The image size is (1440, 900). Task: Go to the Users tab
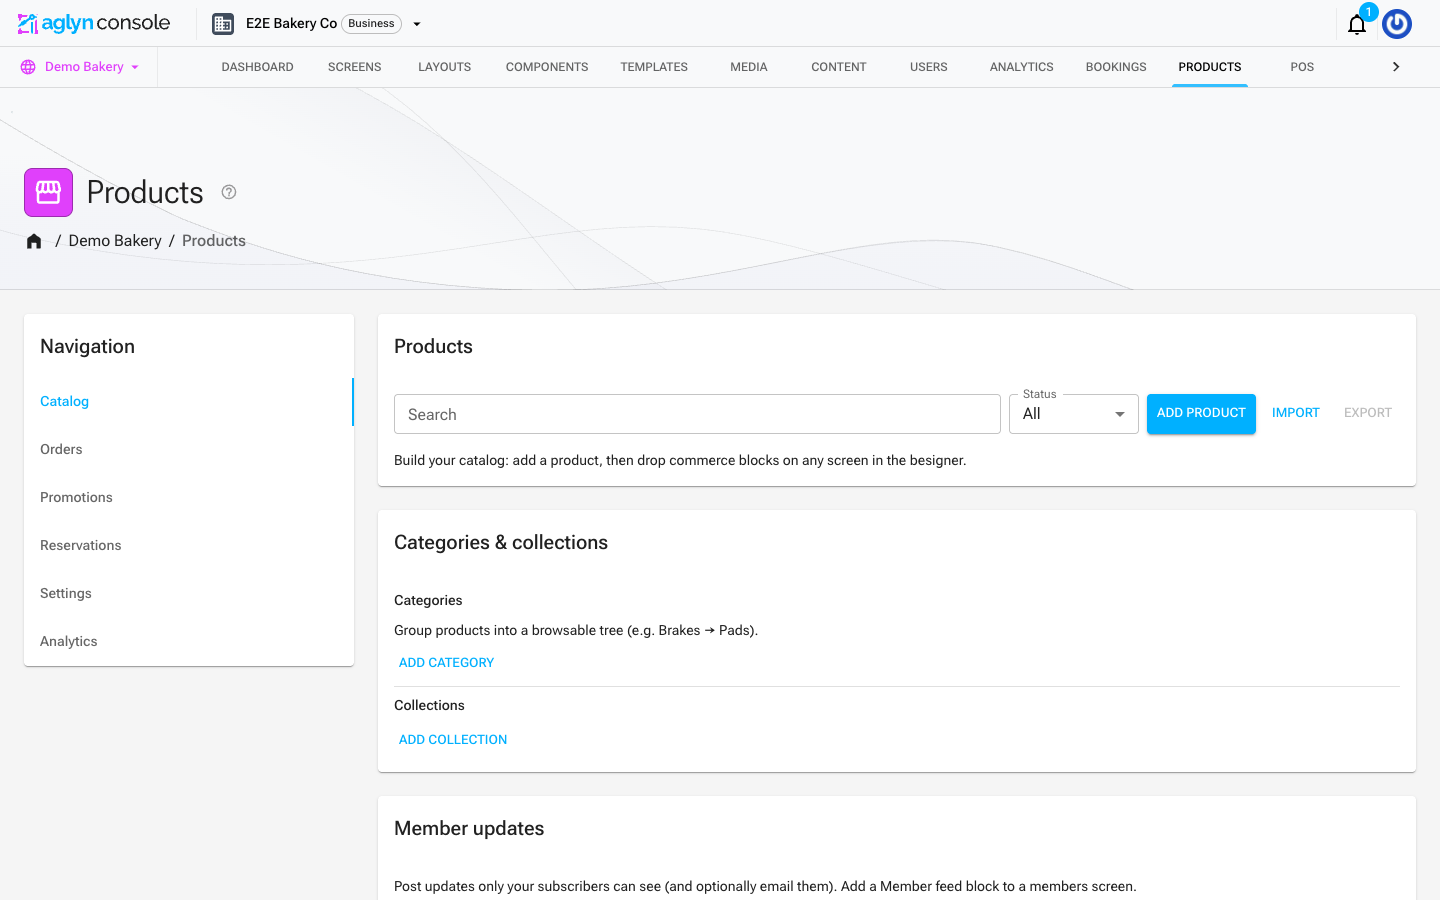929,67
